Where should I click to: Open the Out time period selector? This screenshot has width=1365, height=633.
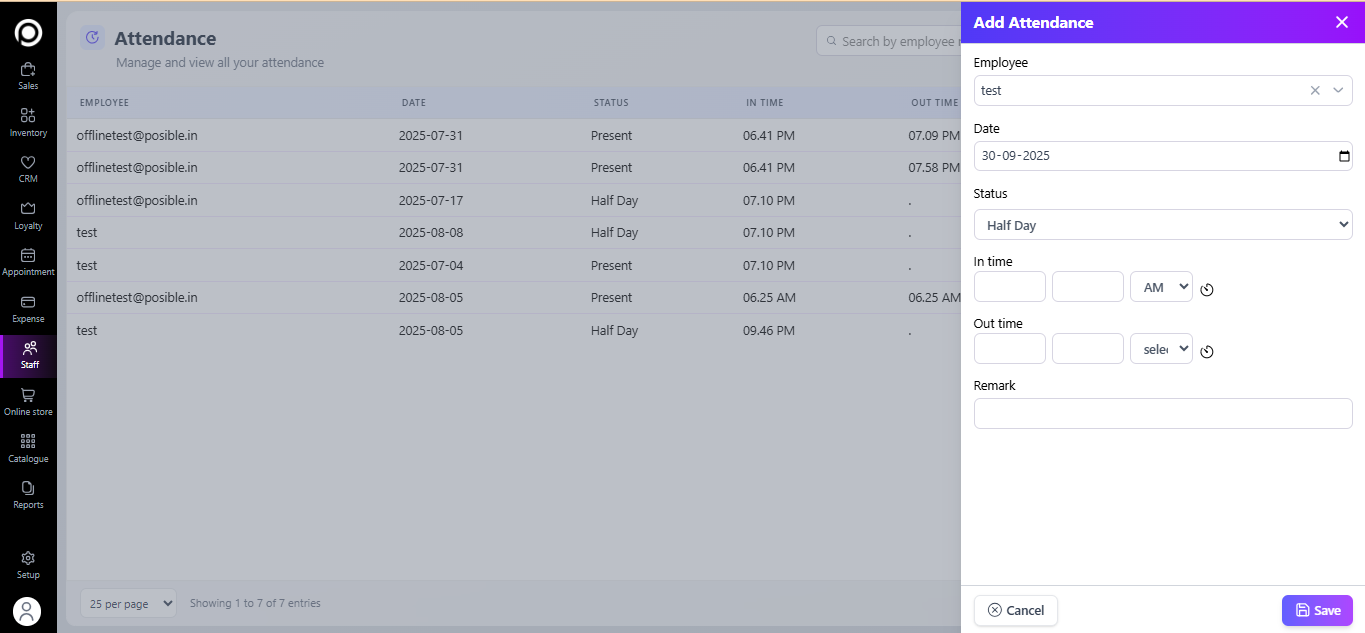[x=1161, y=349]
